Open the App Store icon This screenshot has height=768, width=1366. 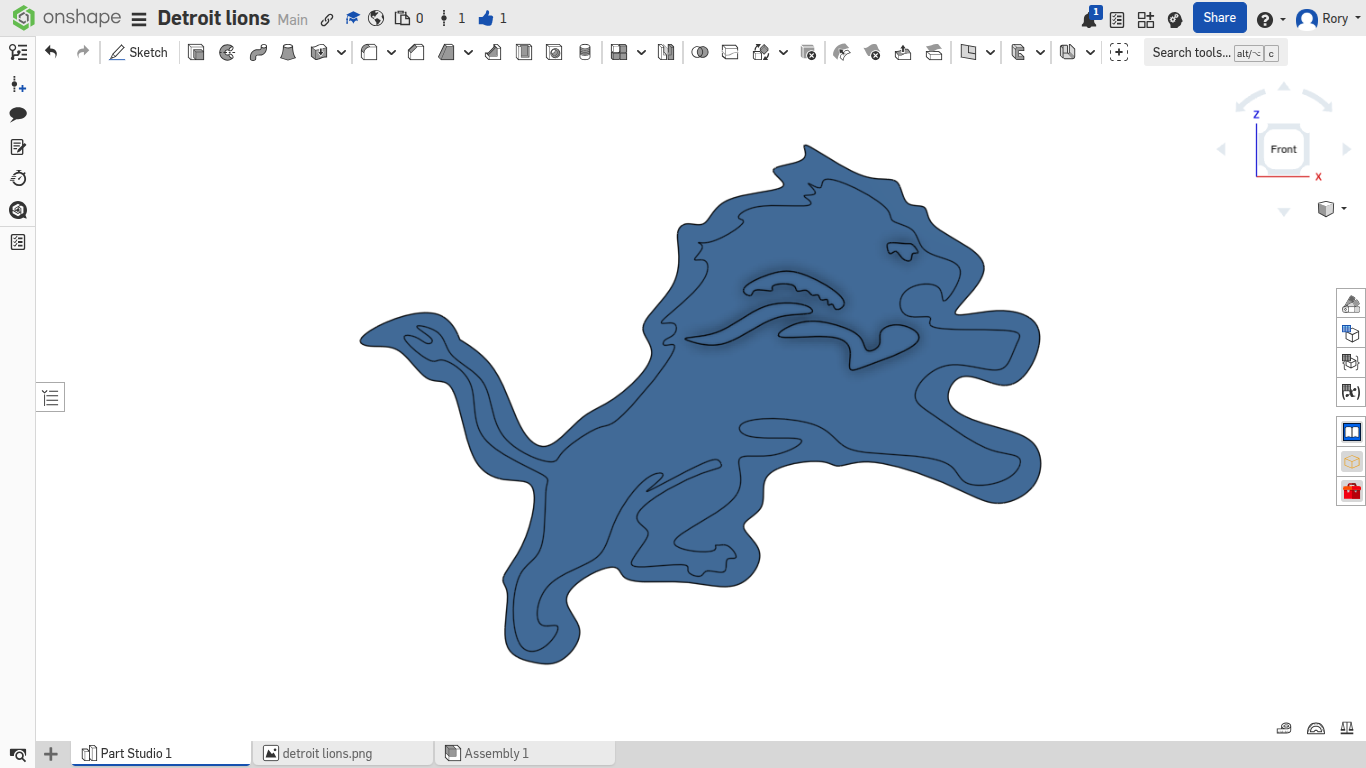1146,19
